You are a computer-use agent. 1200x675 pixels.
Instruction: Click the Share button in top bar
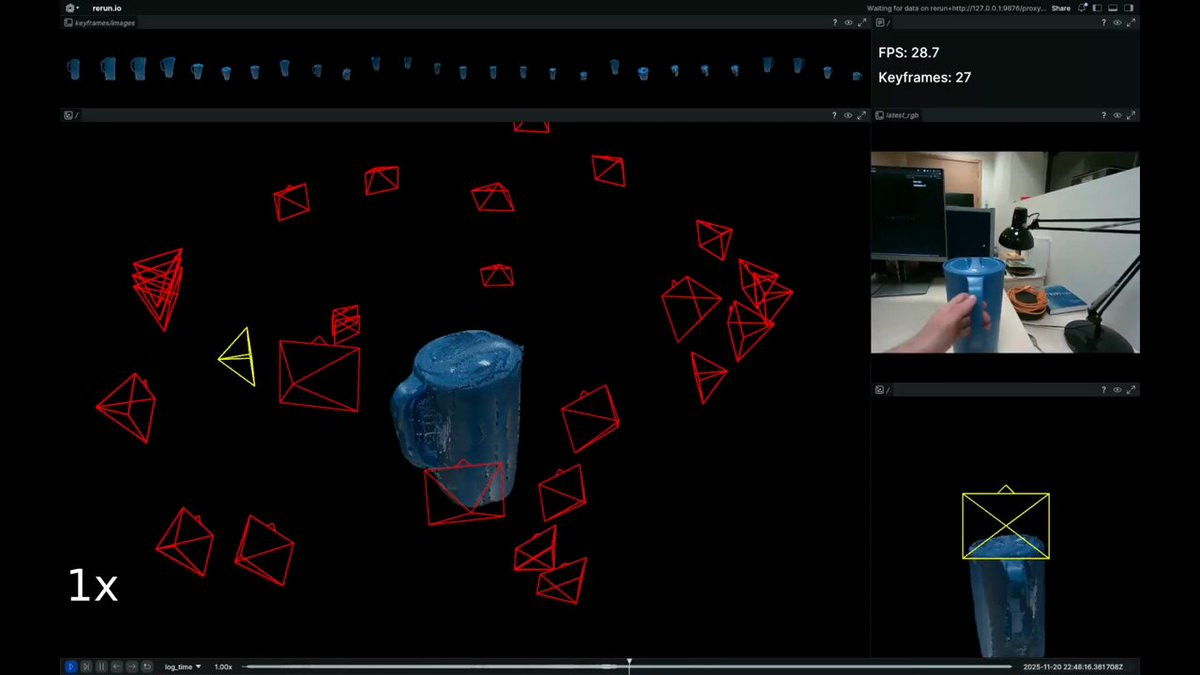[1061, 7]
